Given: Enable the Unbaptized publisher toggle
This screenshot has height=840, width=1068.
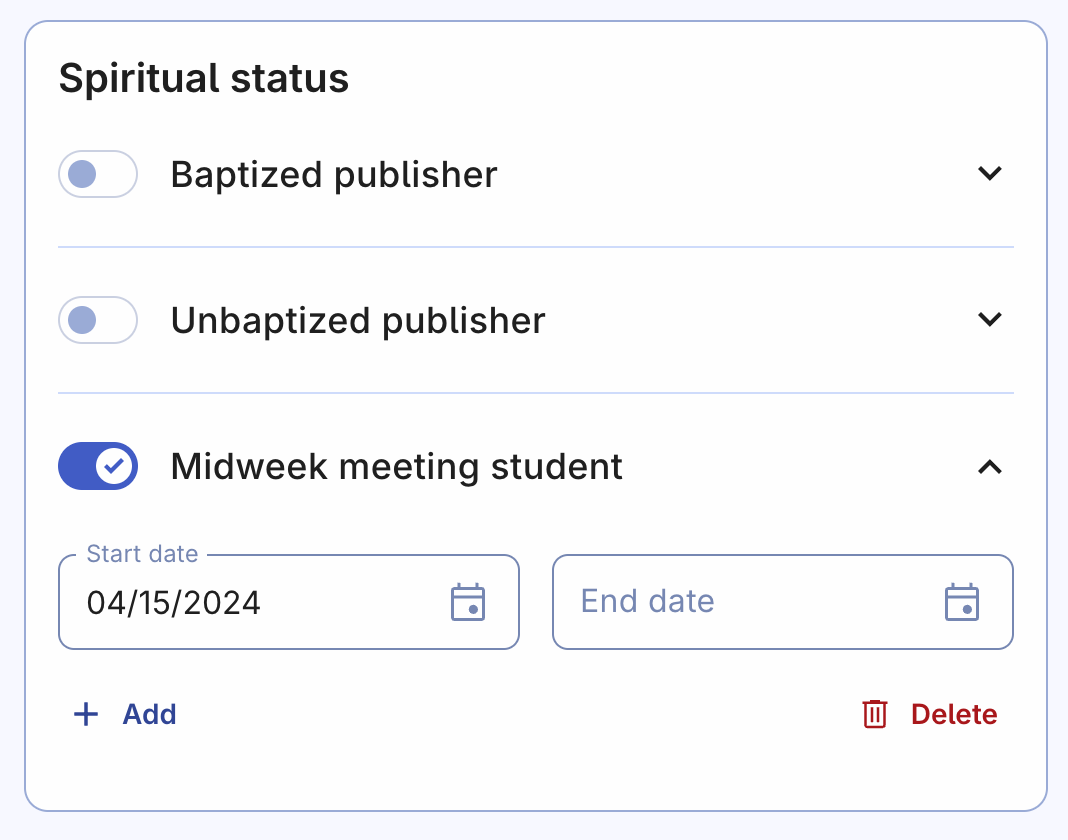Looking at the screenshot, I should (x=97, y=320).
